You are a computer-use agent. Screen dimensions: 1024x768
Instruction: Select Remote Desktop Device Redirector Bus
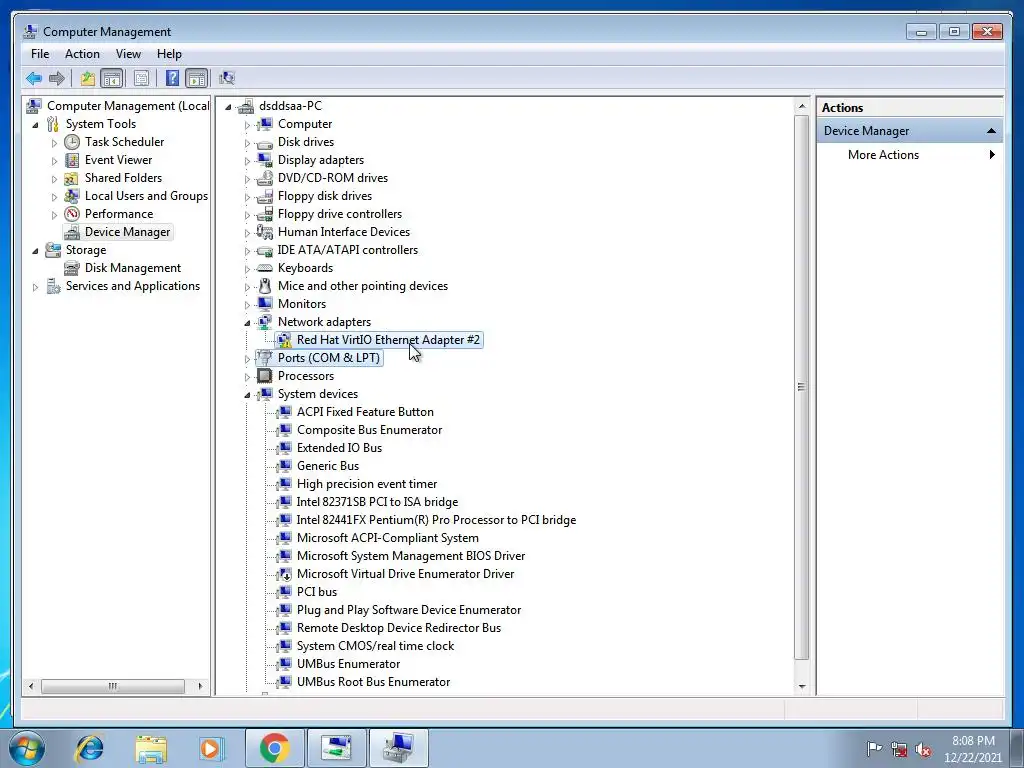click(399, 628)
